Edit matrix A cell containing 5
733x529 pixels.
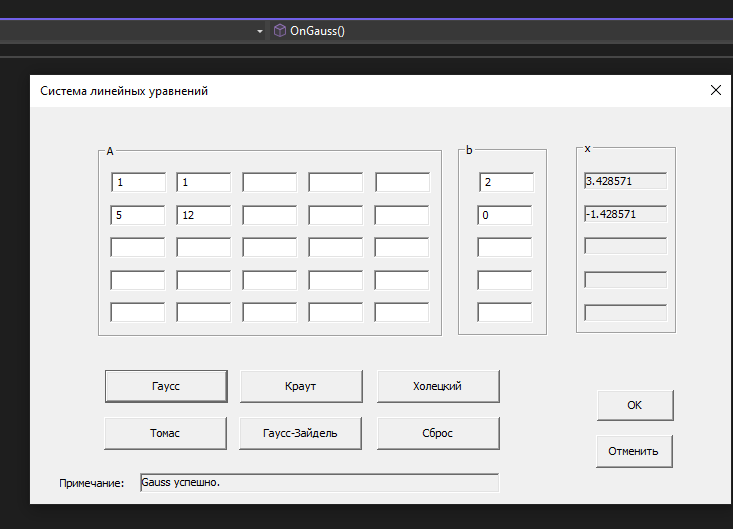point(137,215)
